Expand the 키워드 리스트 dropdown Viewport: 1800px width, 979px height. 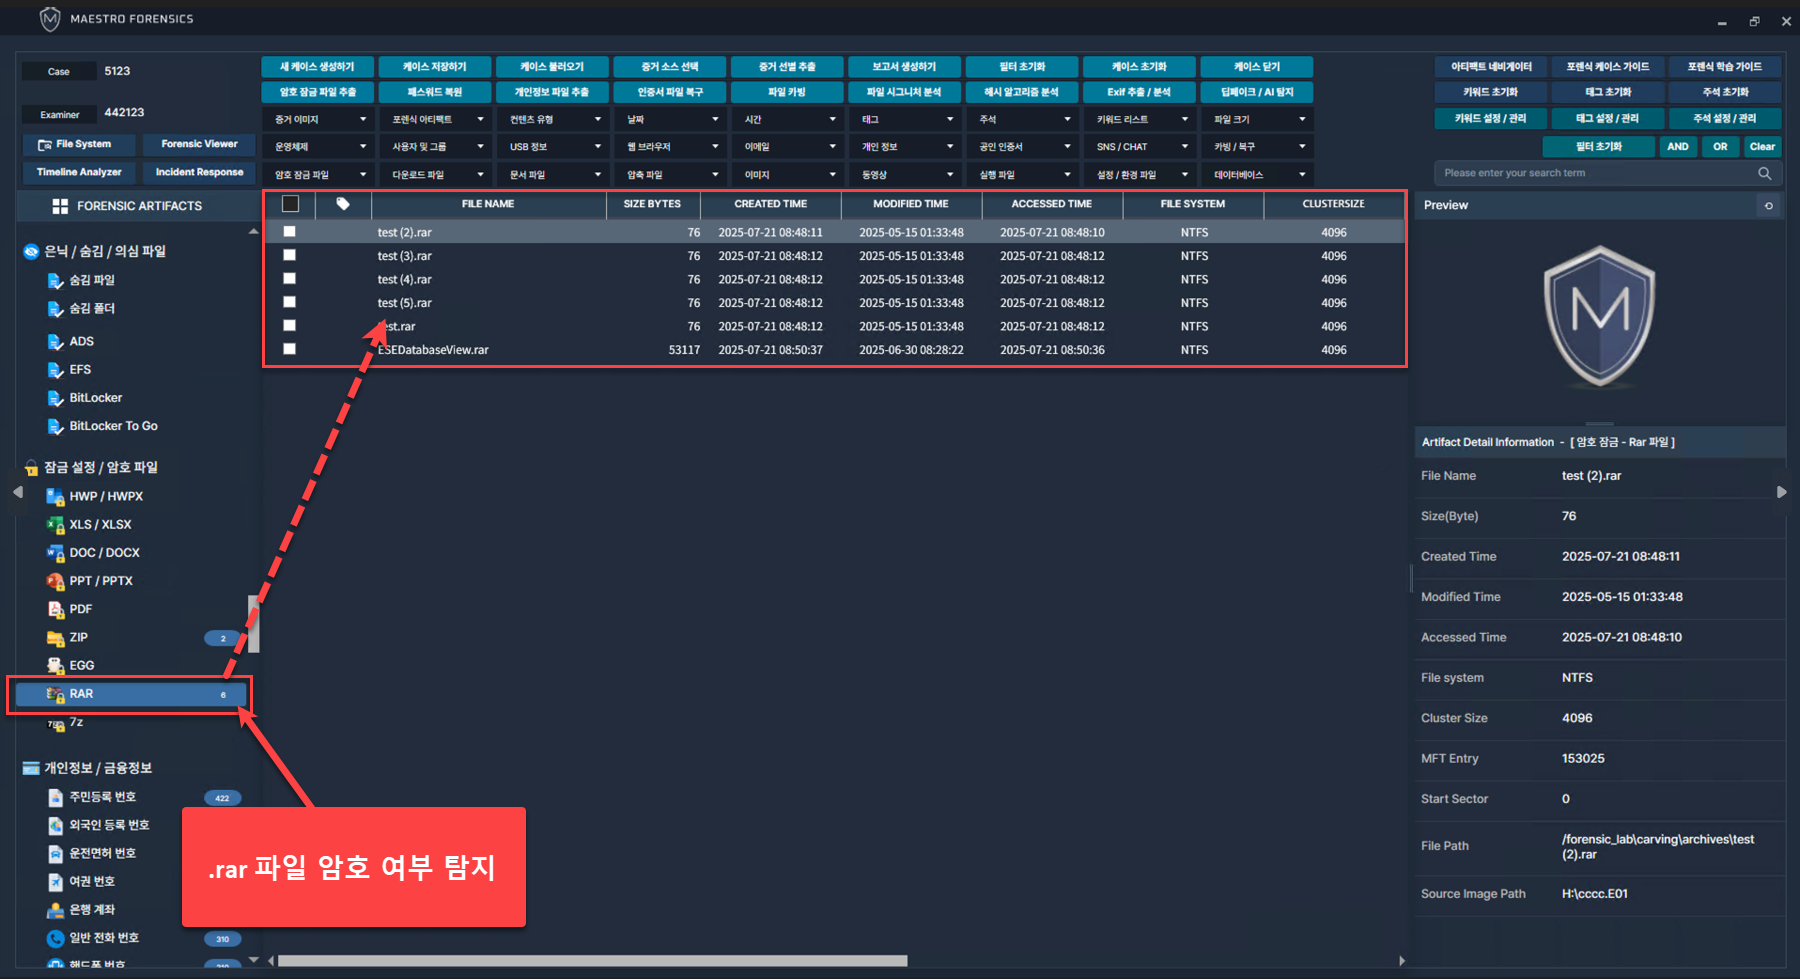tap(1141, 119)
